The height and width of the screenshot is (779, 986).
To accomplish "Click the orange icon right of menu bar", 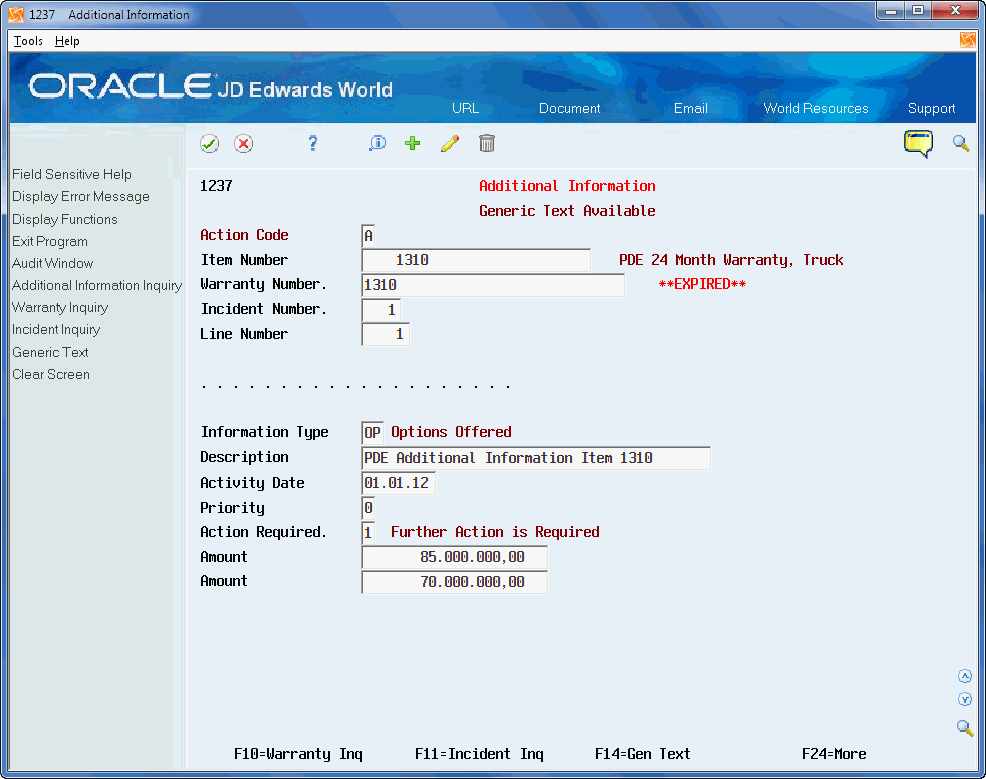I will click(968, 40).
